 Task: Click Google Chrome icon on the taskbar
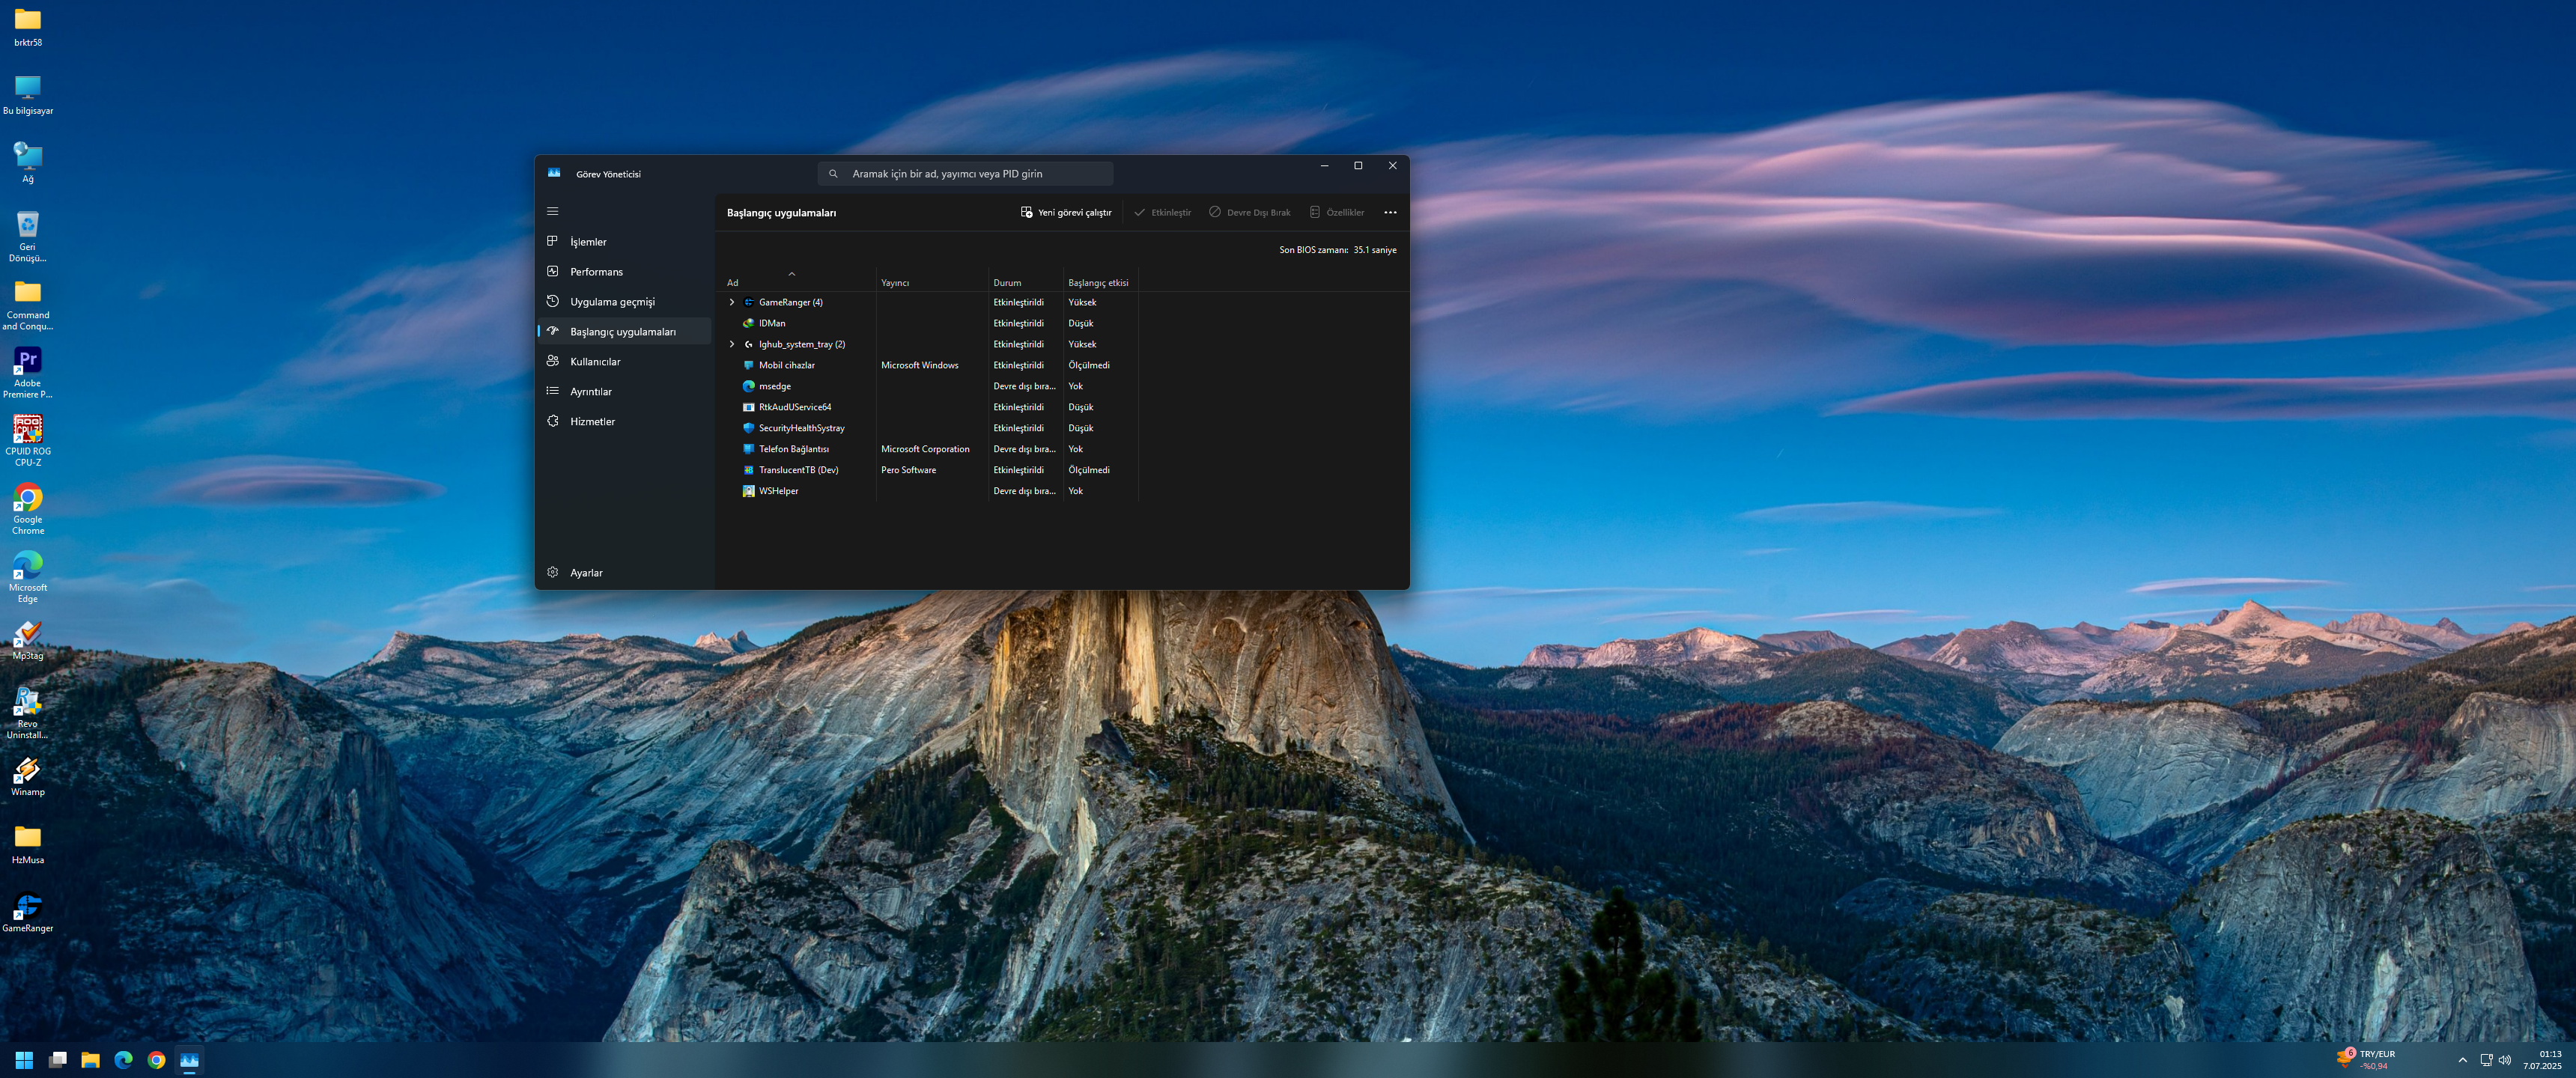(x=156, y=1060)
